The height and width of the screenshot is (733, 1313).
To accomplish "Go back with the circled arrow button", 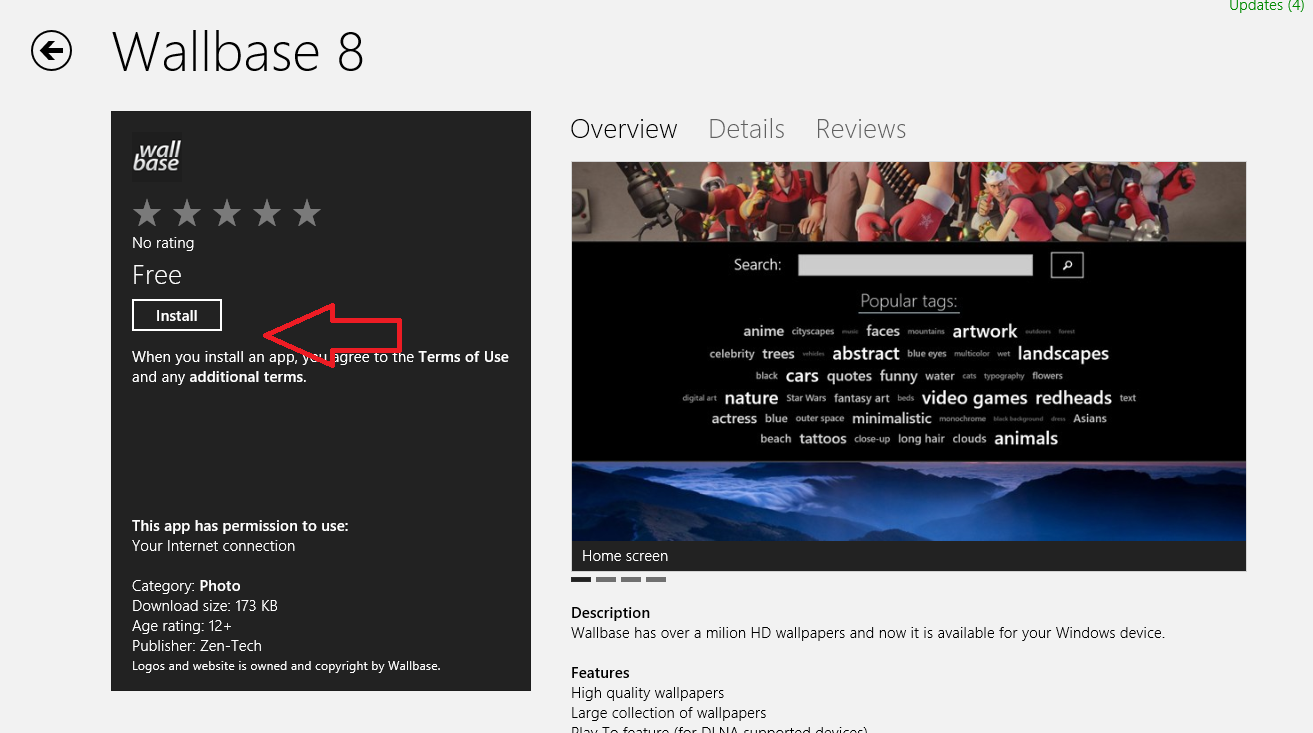I will pos(51,51).
